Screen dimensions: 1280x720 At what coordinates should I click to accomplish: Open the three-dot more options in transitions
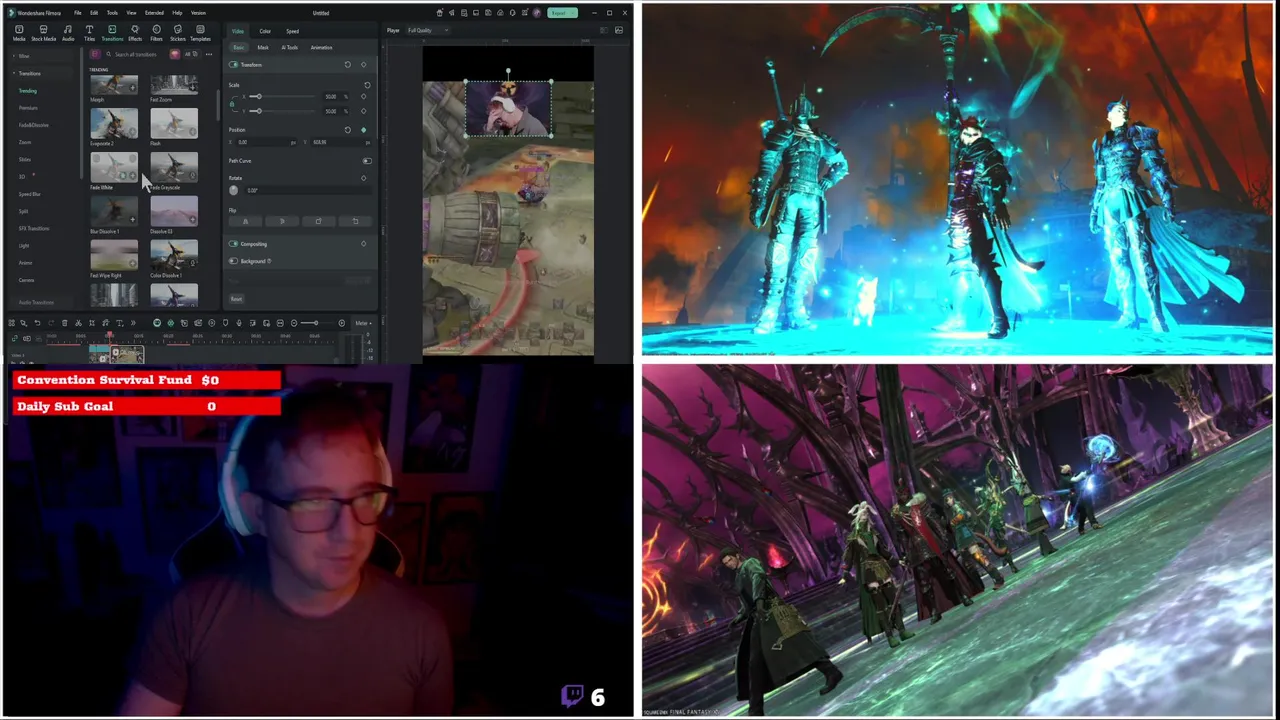[209, 54]
